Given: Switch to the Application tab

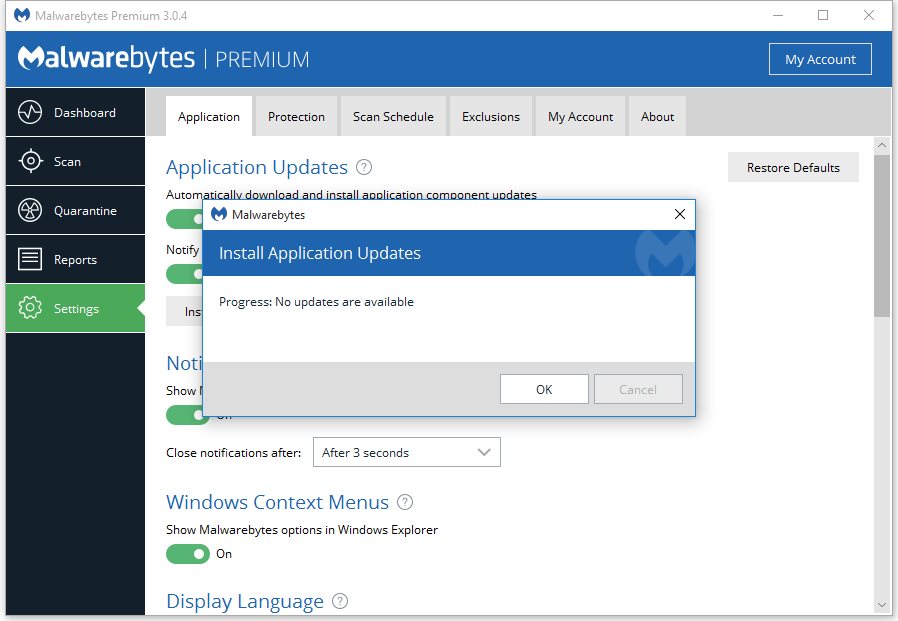Looking at the screenshot, I should pyautogui.click(x=209, y=116).
